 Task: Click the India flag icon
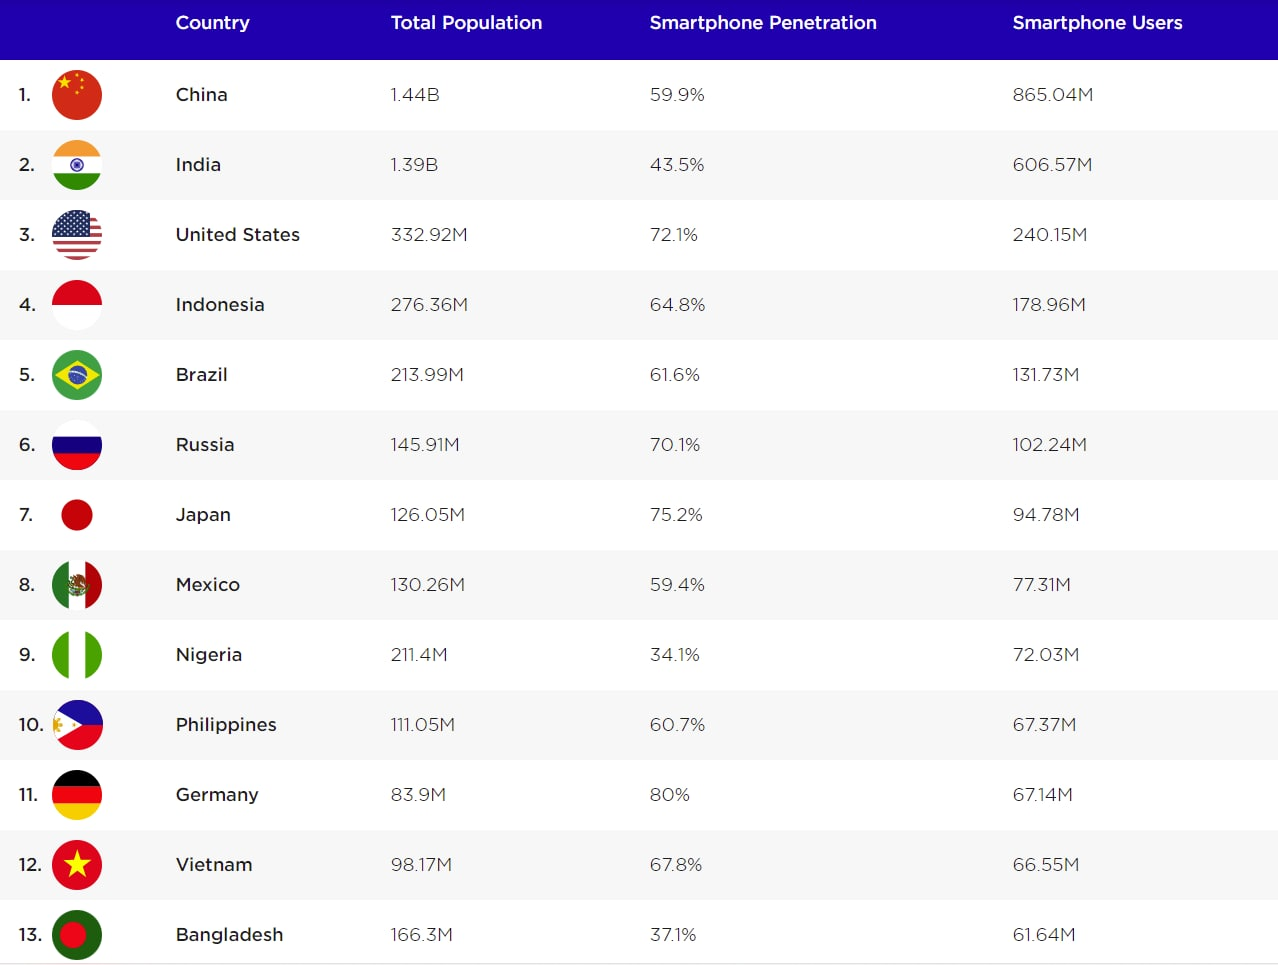pos(77,165)
